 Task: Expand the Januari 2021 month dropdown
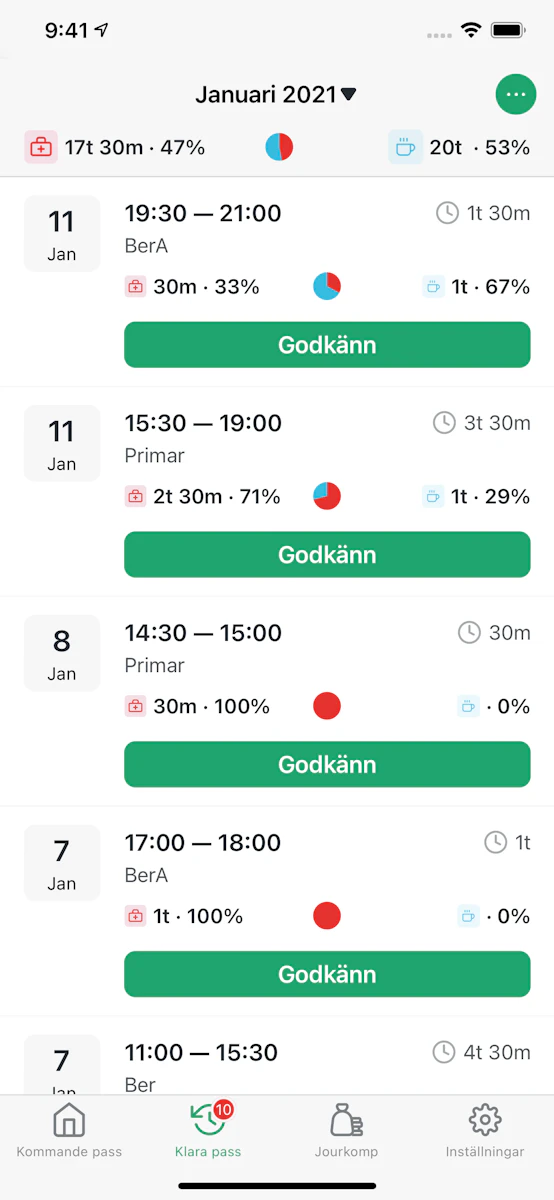click(x=276, y=95)
